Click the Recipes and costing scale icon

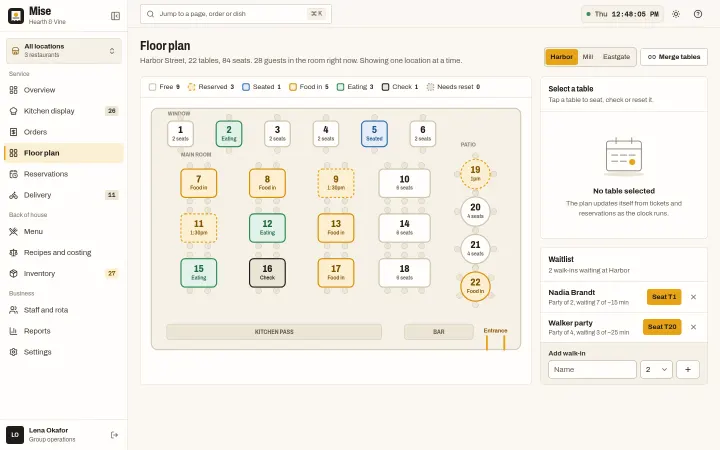tap(13, 253)
